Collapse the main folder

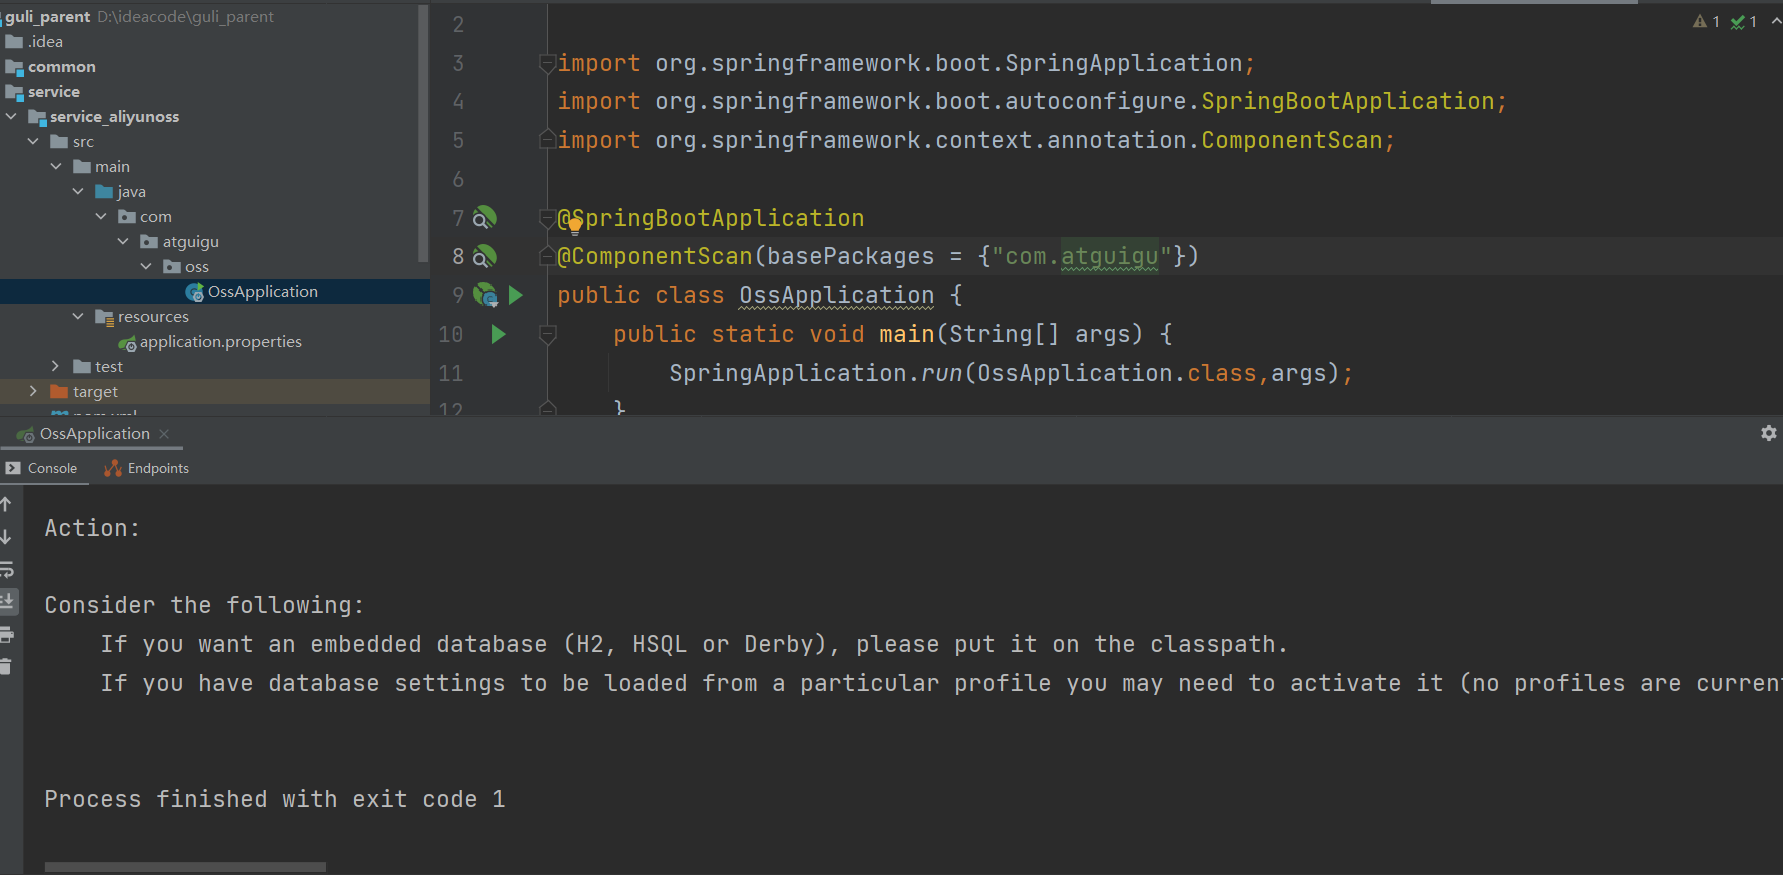coord(56,166)
